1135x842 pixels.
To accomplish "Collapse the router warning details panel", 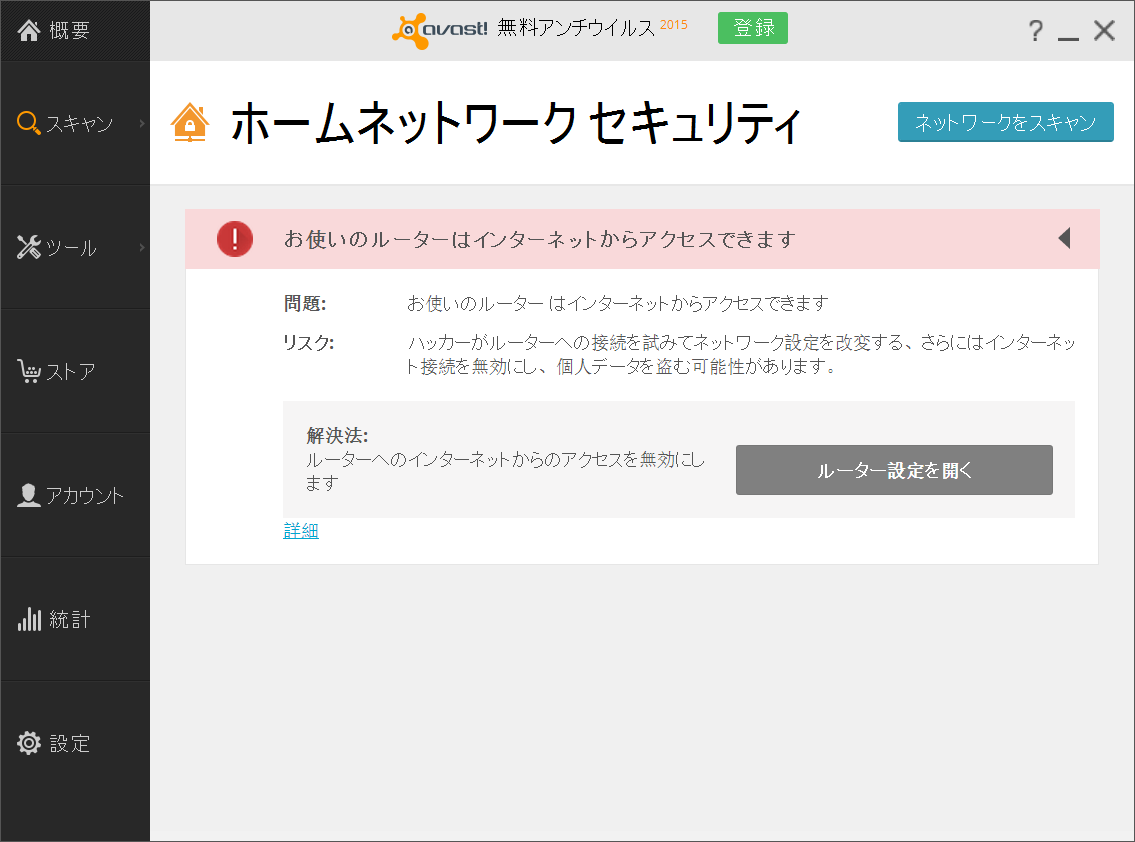I will 1064,239.
